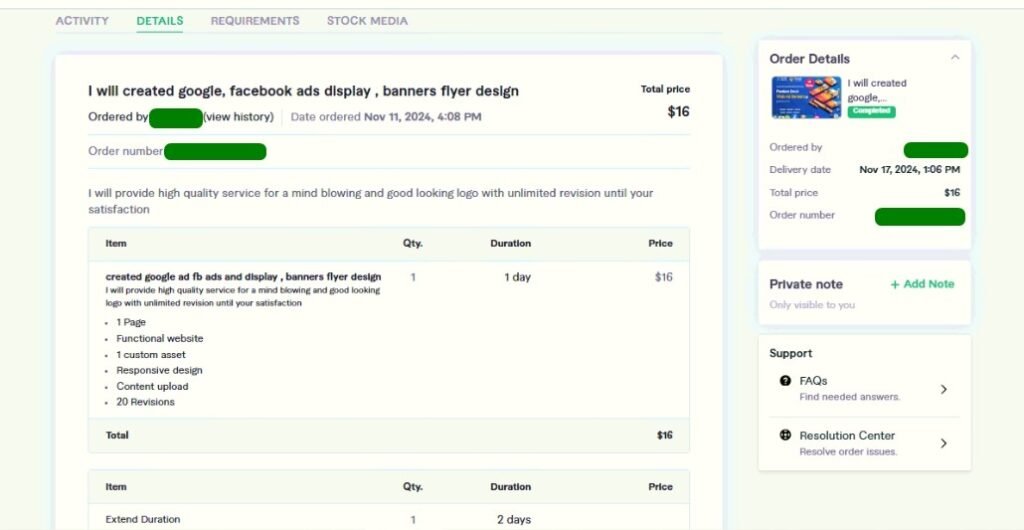Open the Activity tab
This screenshot has height=530, width=1024.
[82, 21]
